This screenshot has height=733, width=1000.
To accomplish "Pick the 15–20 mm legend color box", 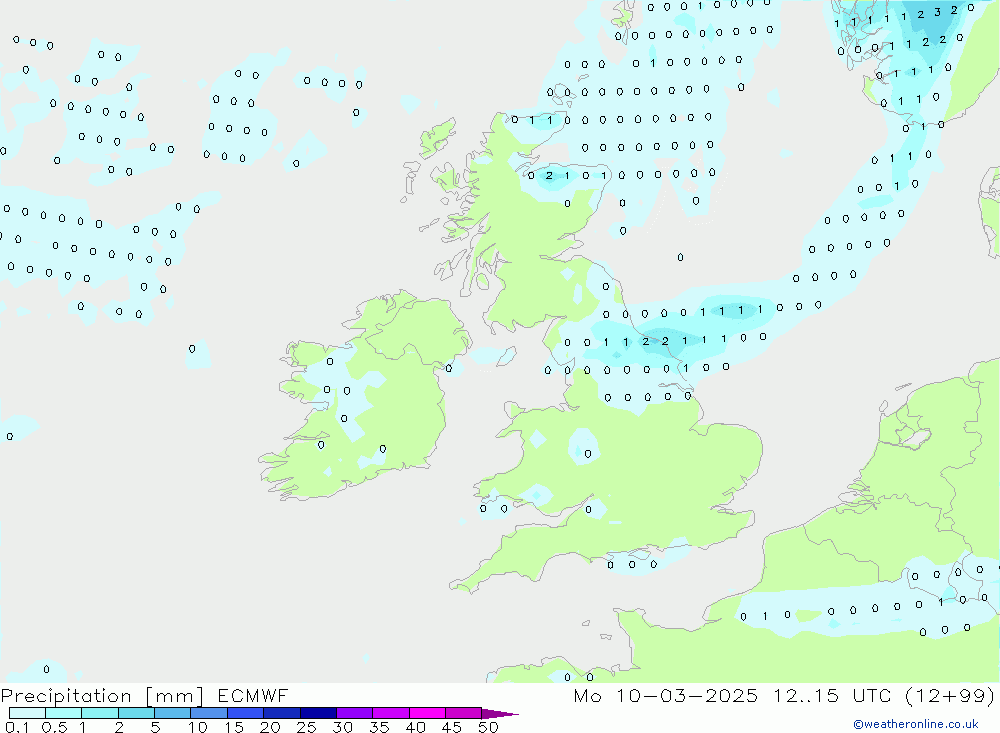I will pos(245,713).
